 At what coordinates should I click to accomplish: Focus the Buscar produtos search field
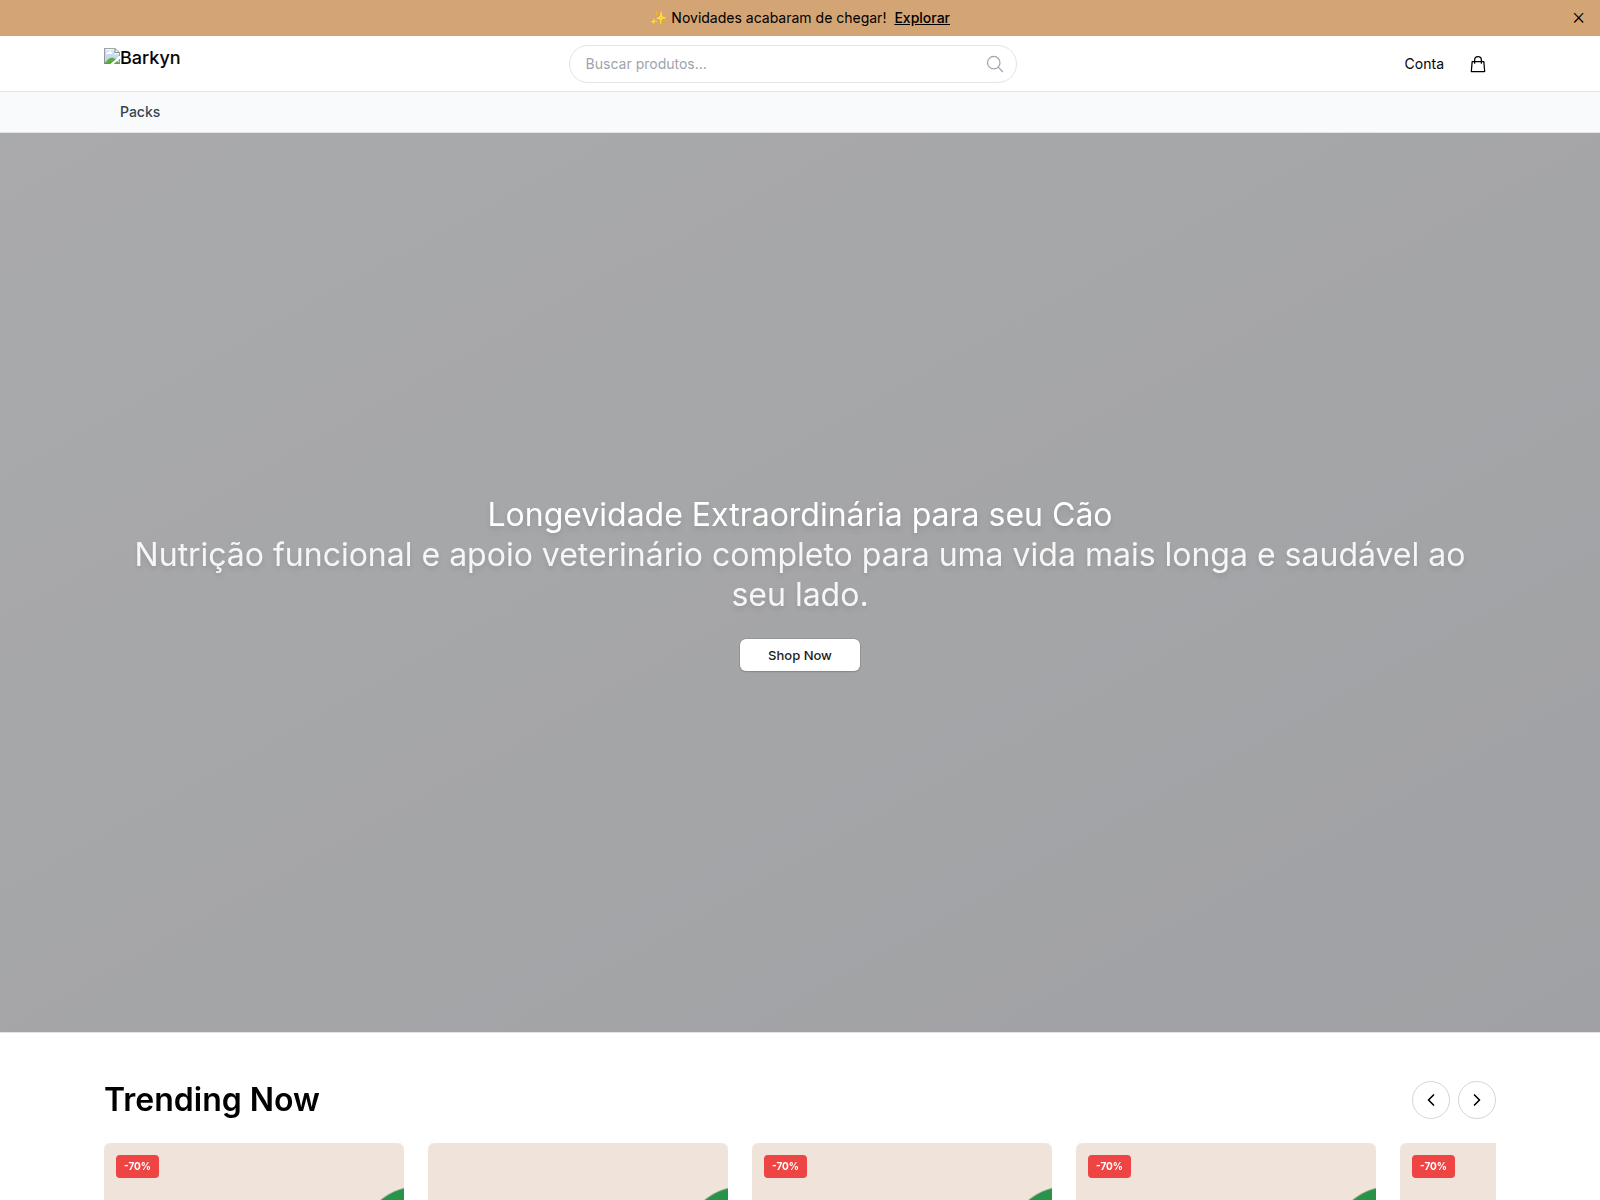[793, 64]
